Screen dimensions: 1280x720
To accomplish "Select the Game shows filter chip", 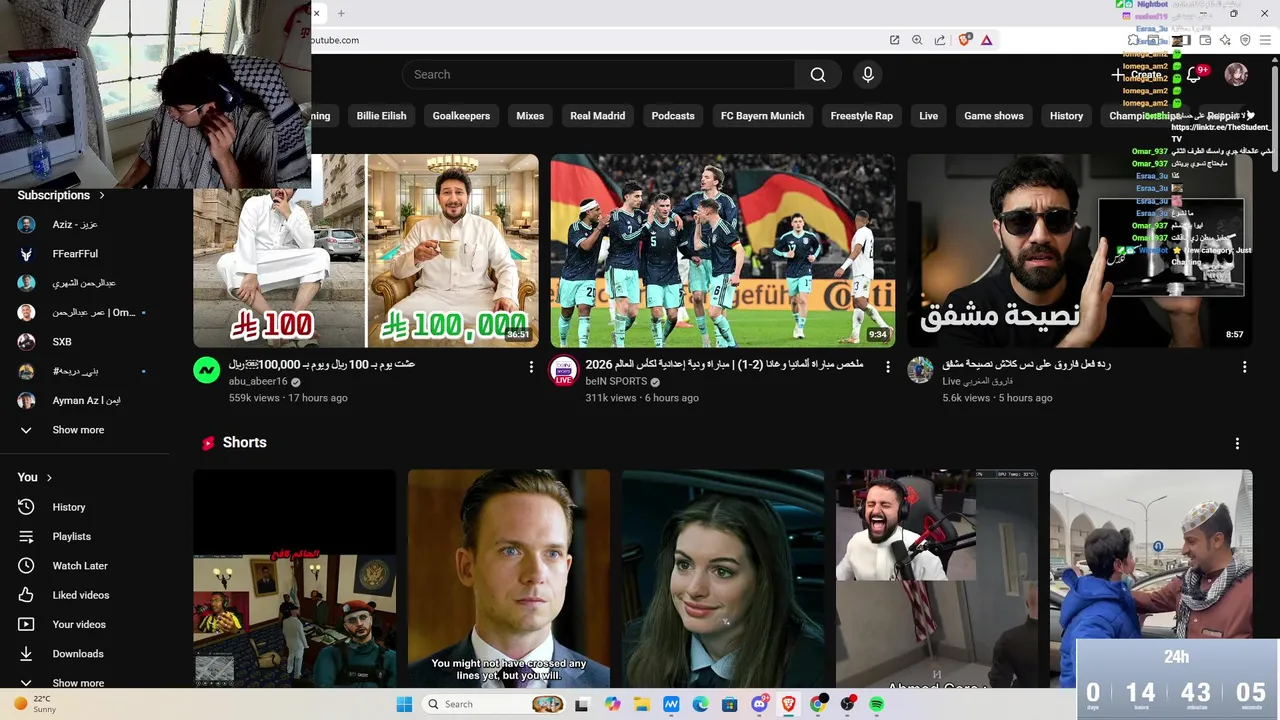I will coord(993,116).
